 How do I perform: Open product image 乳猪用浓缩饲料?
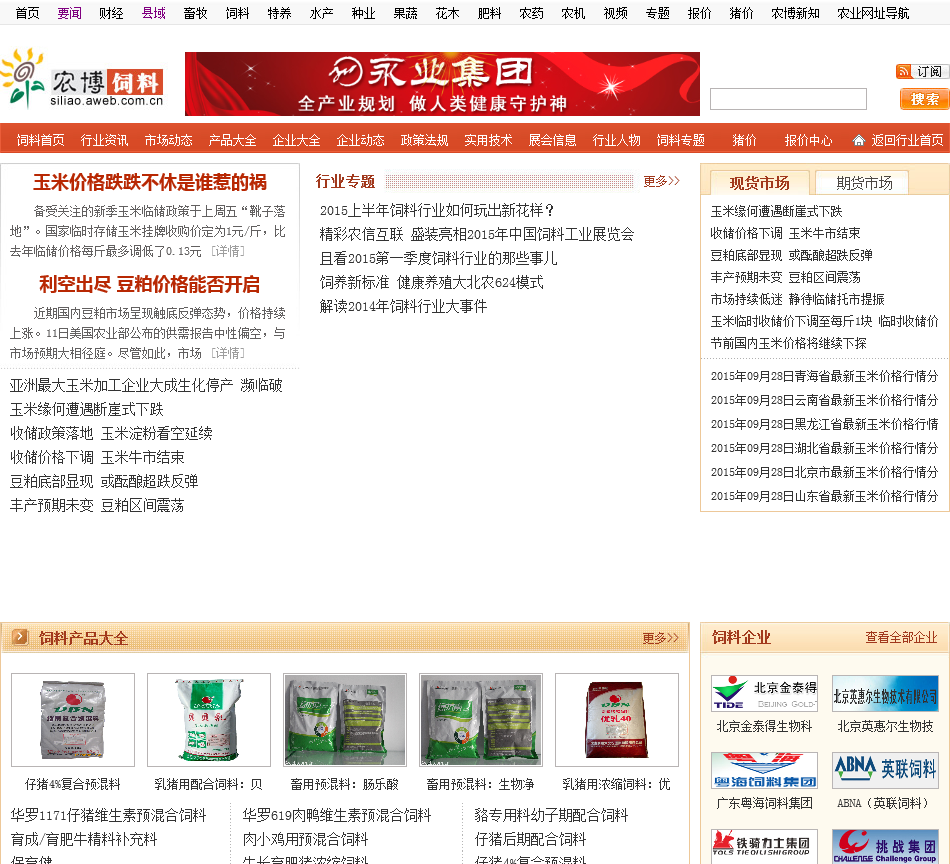(617, 720)
